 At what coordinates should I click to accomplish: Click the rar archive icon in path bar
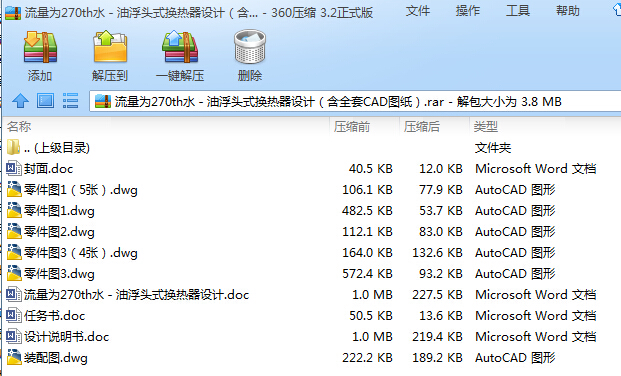103,101
